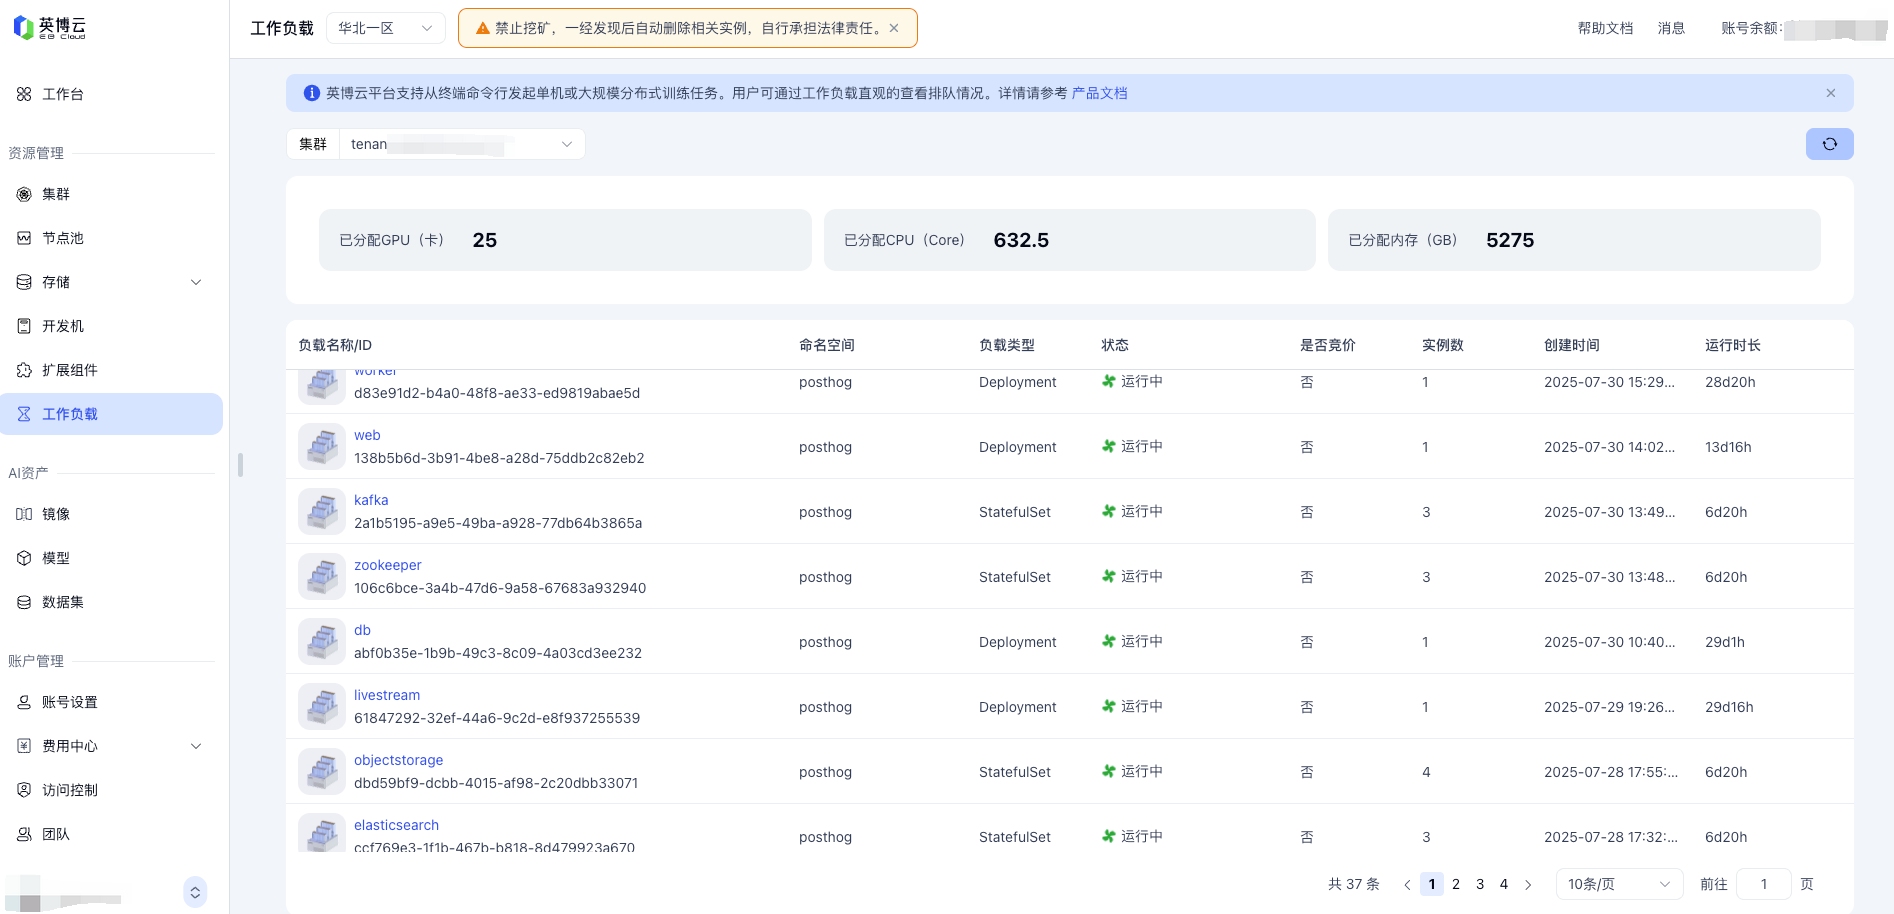Viewport: 1894px width, 914px height.
Task: Open 镜像 images icon in sidebar
Action: coord(24,514)
